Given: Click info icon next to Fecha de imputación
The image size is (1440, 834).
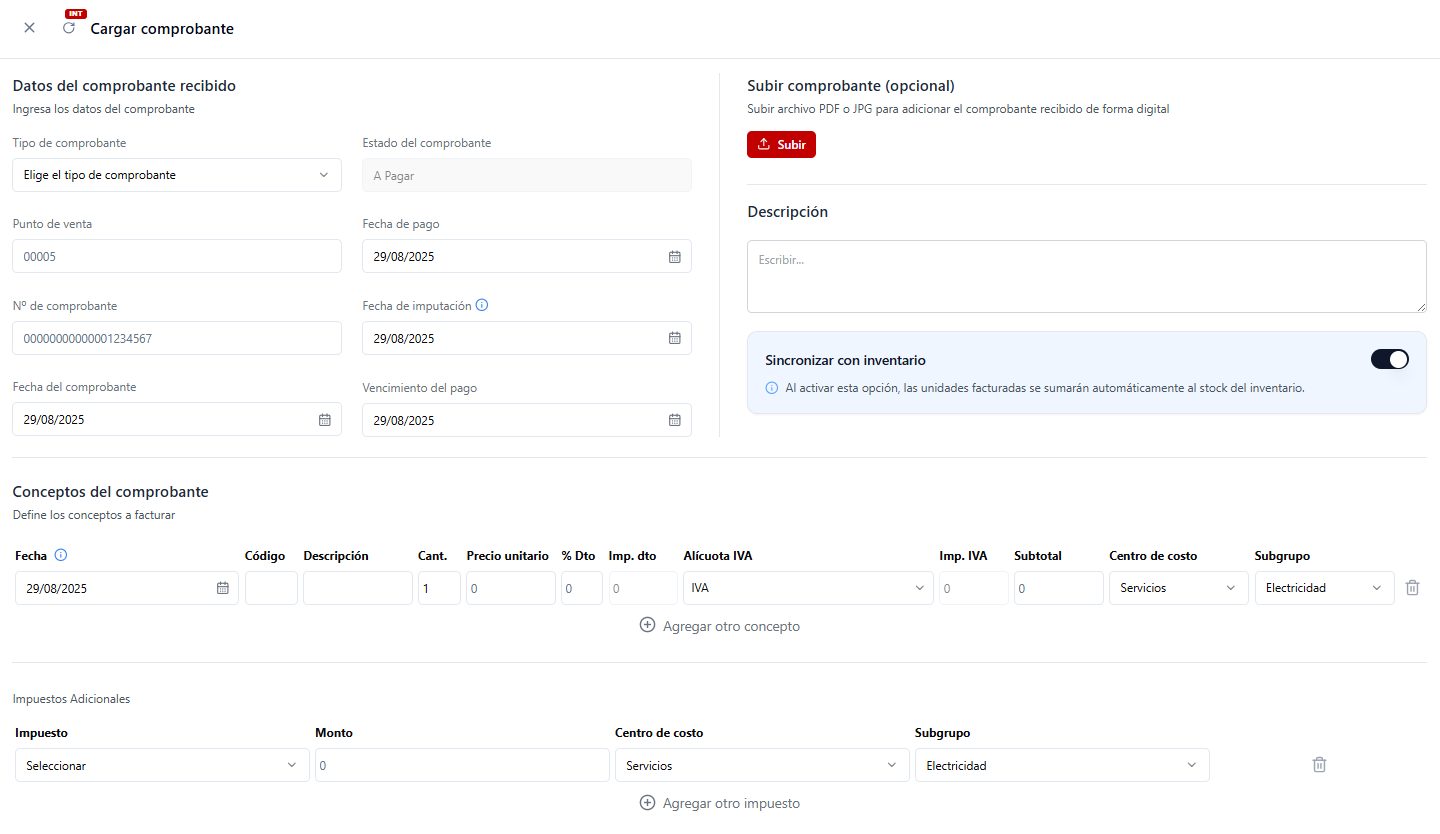Looking at the screenshot, I should click(x=482, y=306).
